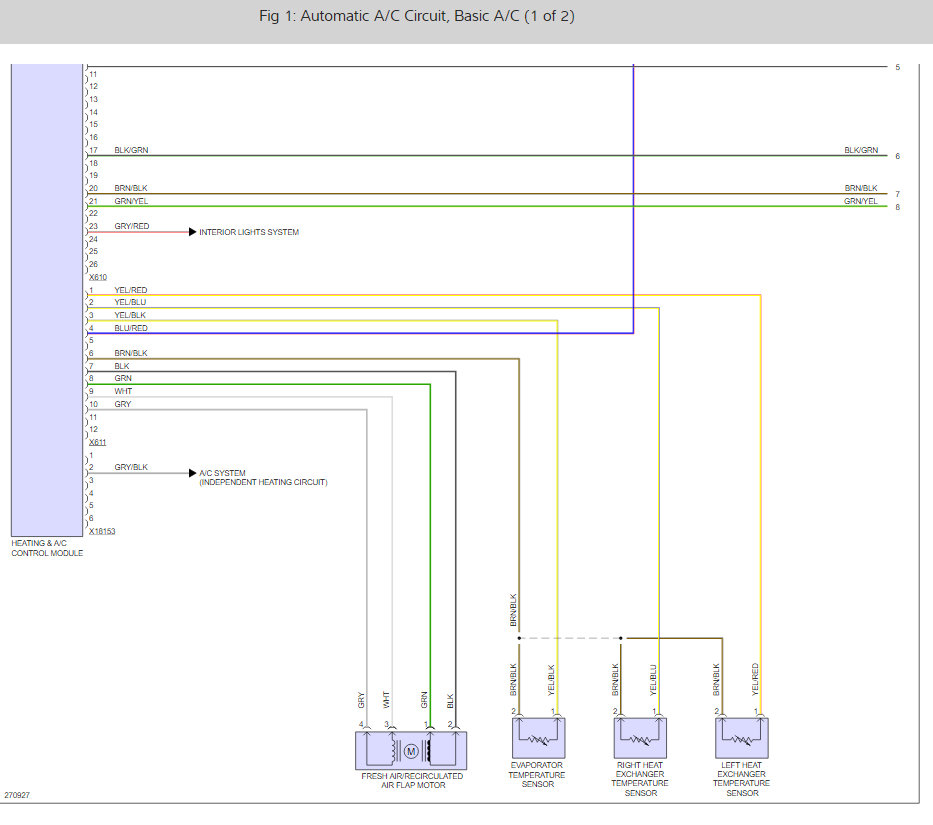
Task: Click the arrow pointing to Interior Lights System
Action: 192,232
